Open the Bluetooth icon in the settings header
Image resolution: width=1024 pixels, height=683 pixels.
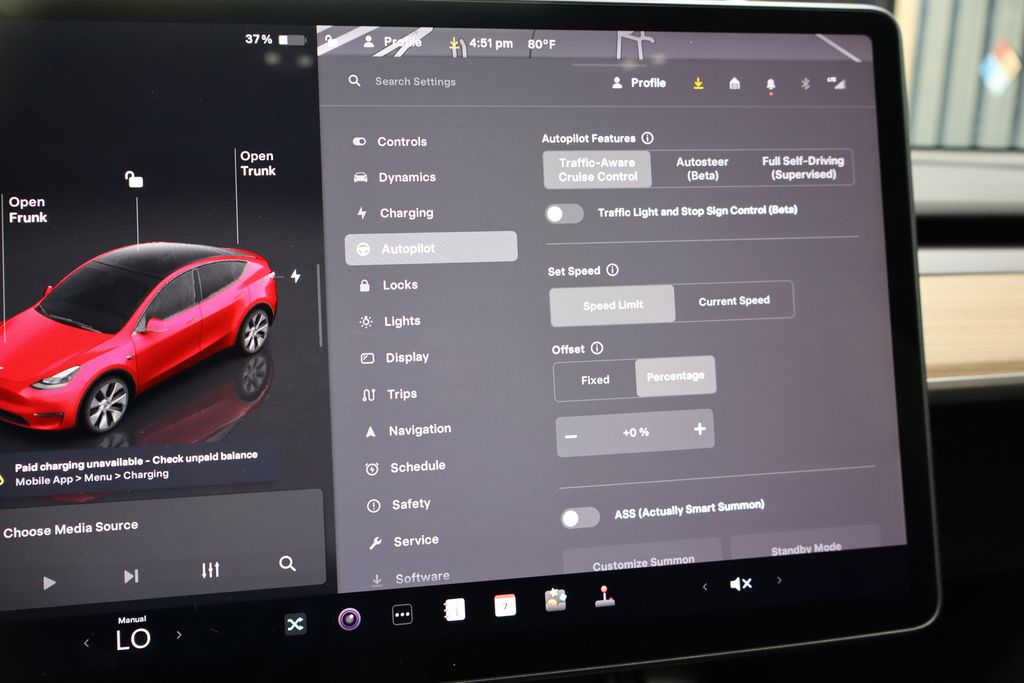click(805, 84)
